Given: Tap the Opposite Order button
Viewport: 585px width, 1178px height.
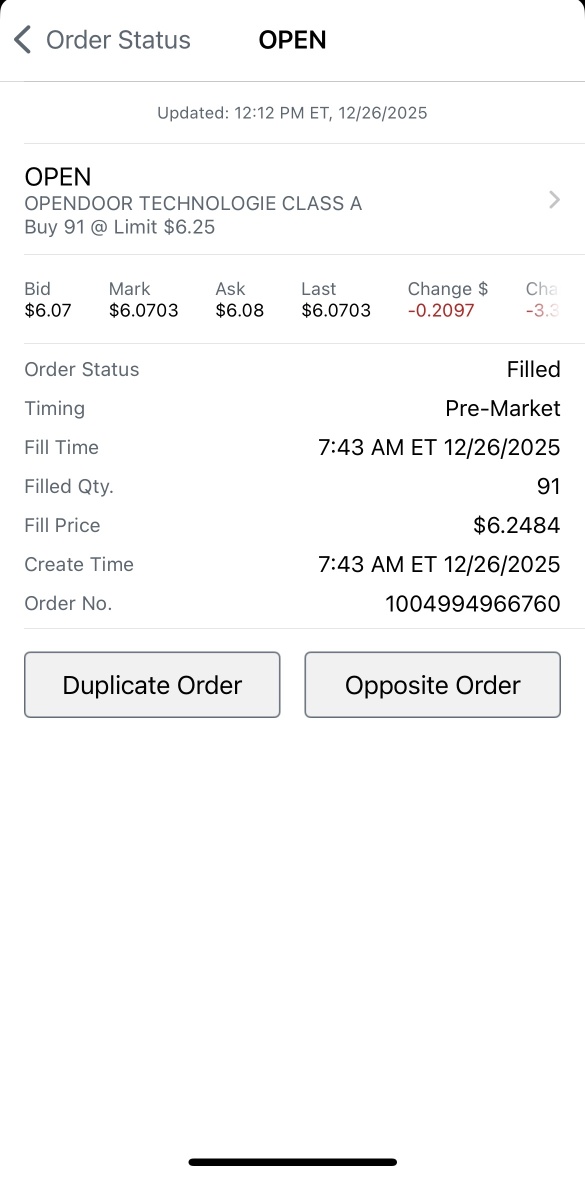Looking at the screenshot, I should [433, 684].
